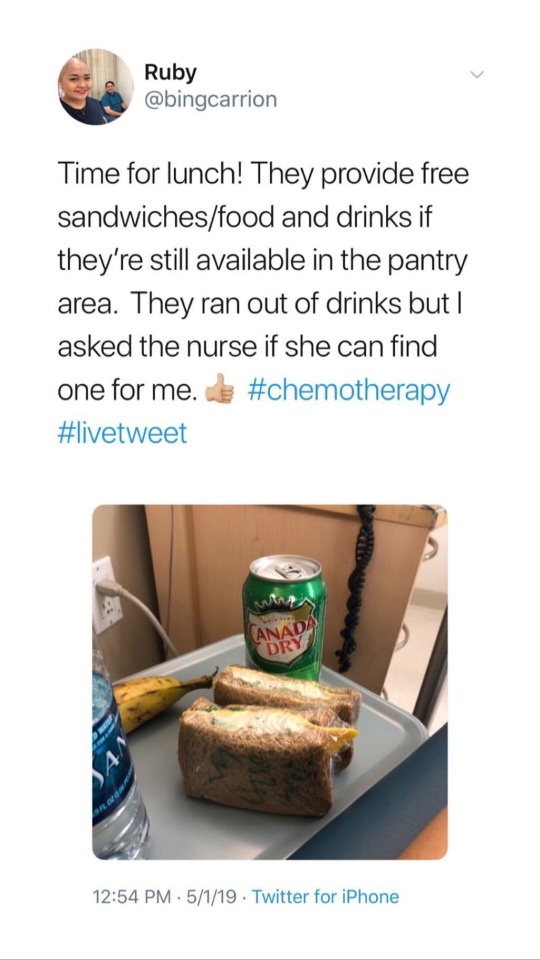The width and height of the screenshot is (540, 960).
Task: Open Ruby's profile avatar picture
Action: click(x=96, y=87)
